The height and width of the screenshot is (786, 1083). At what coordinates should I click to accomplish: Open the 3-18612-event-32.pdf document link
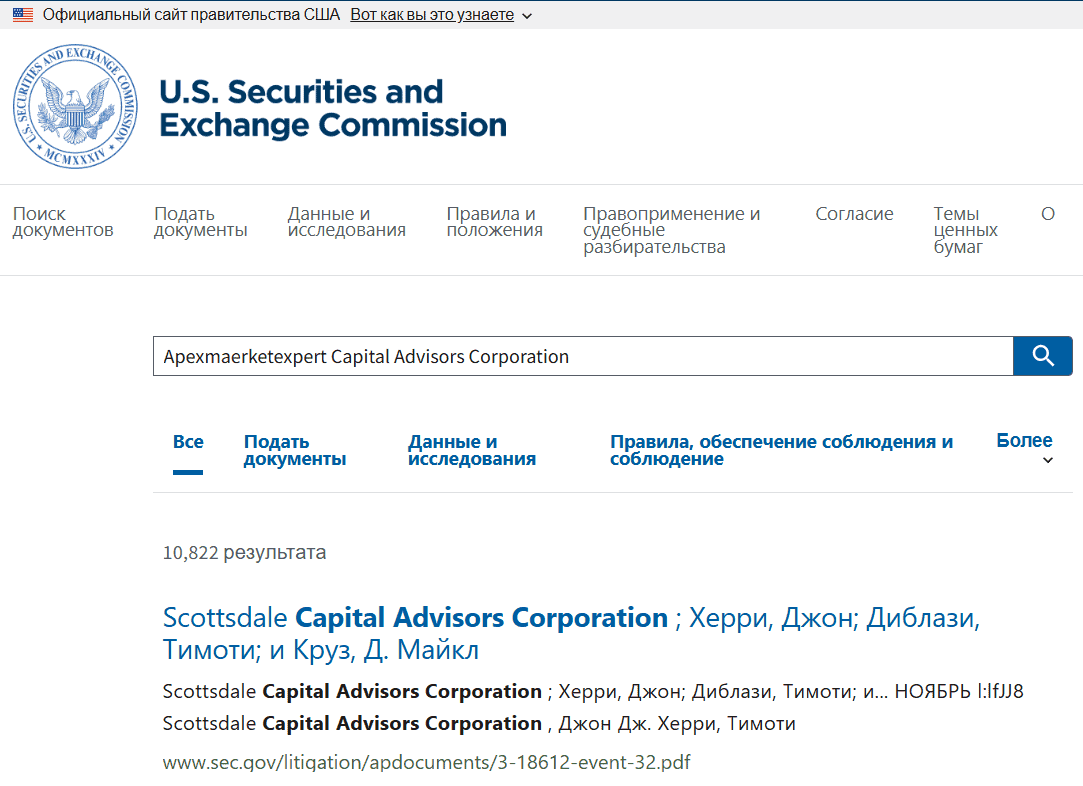point(427,761)
